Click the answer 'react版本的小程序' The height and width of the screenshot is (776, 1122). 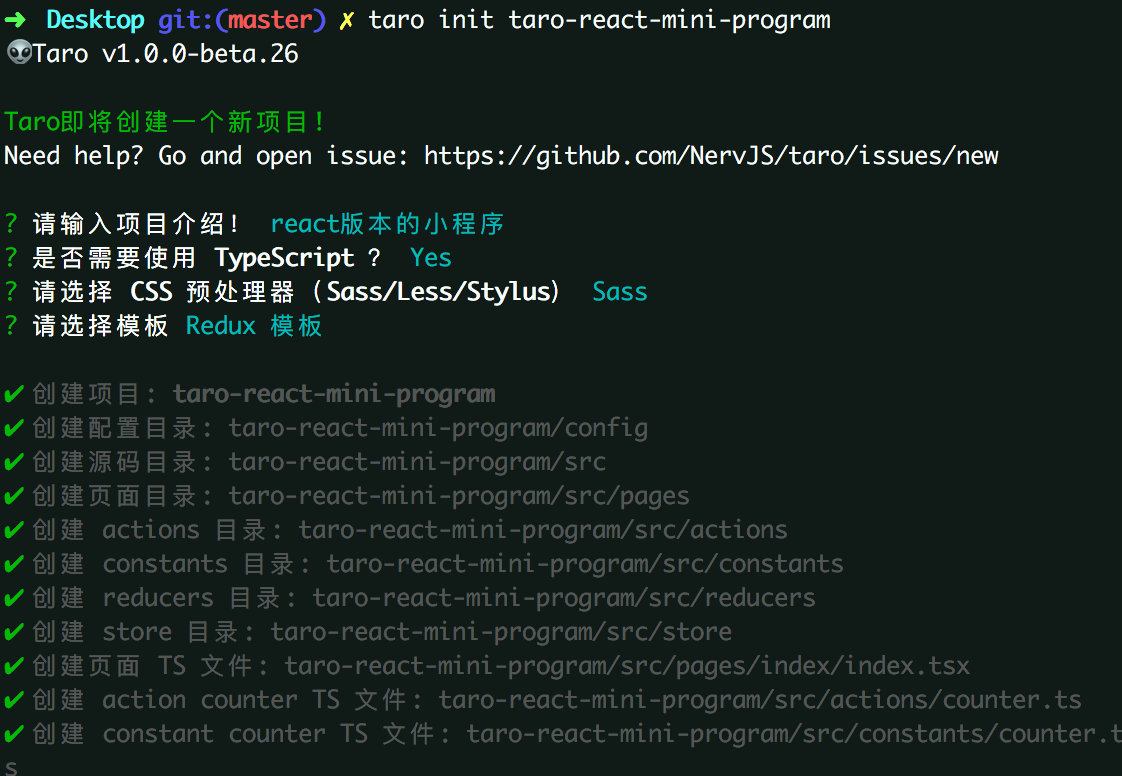pyautogui.click(x=387, y=224)
